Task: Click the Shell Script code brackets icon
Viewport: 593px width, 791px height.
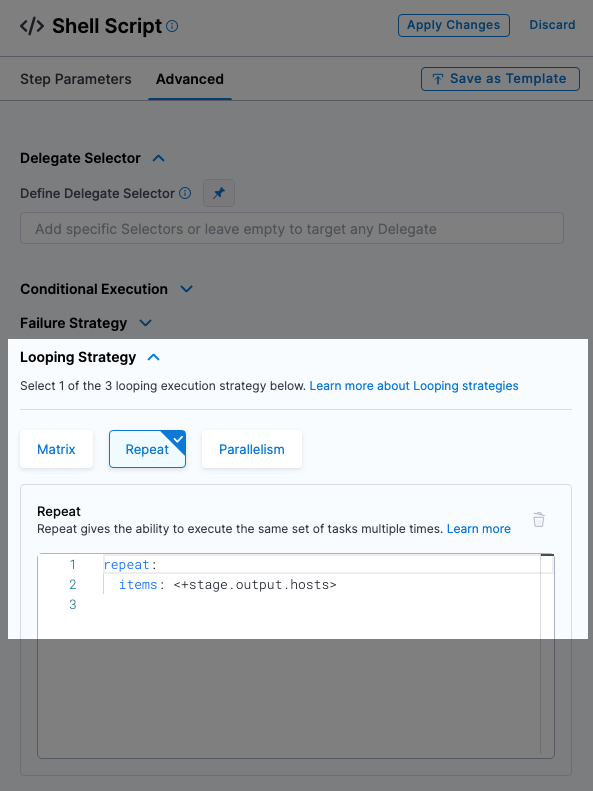Action: tap(32, 26)
